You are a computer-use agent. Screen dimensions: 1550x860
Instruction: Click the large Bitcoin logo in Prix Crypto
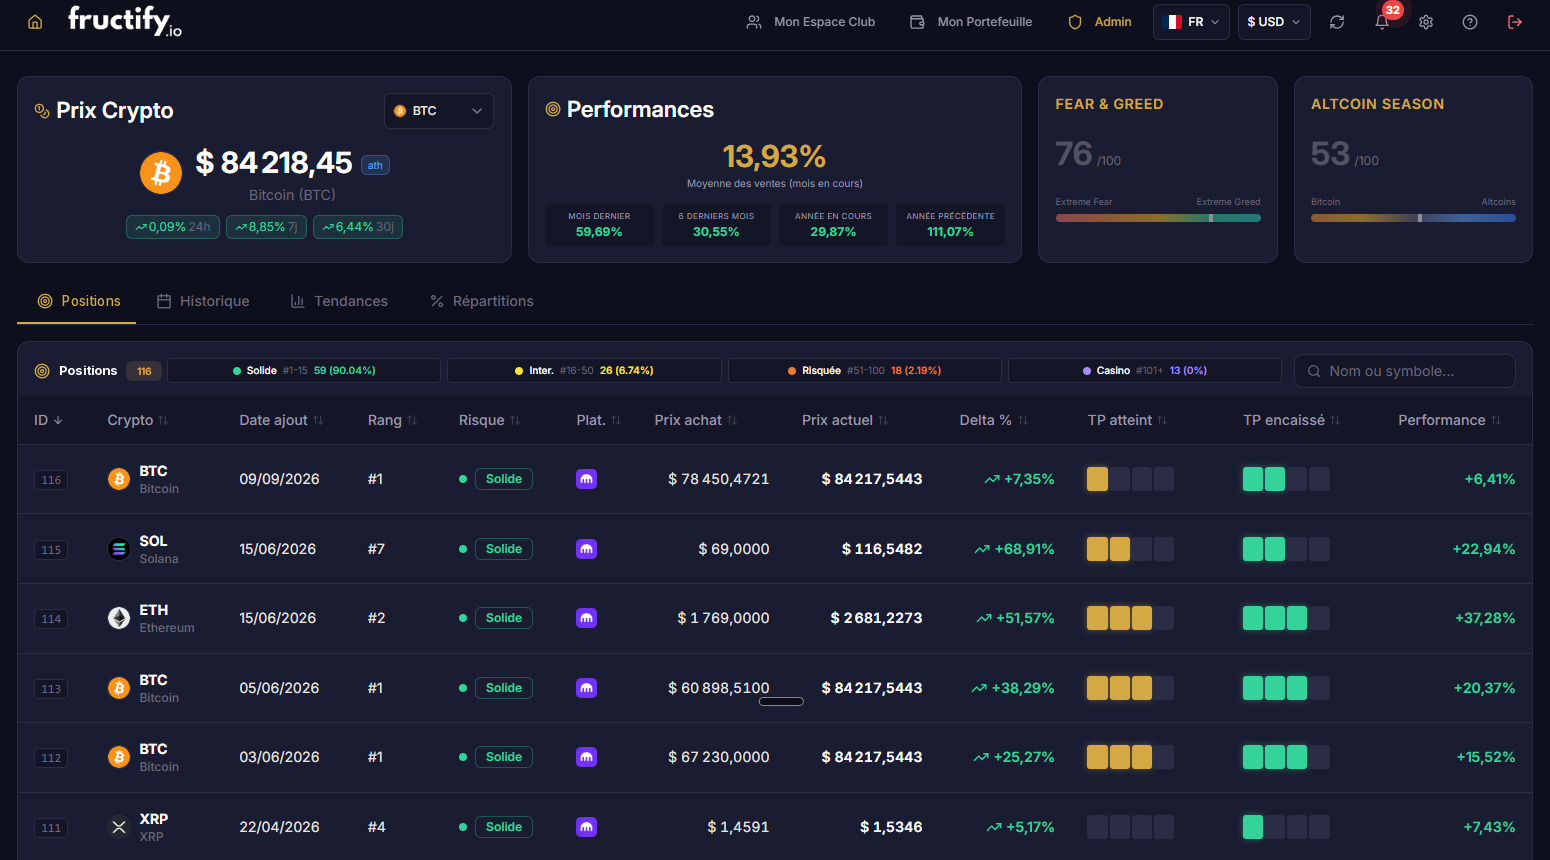point(161,173)
